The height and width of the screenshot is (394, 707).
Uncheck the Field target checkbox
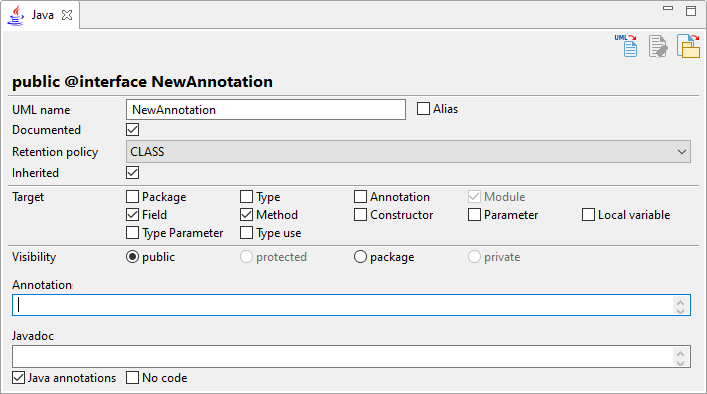coord(133,215)
